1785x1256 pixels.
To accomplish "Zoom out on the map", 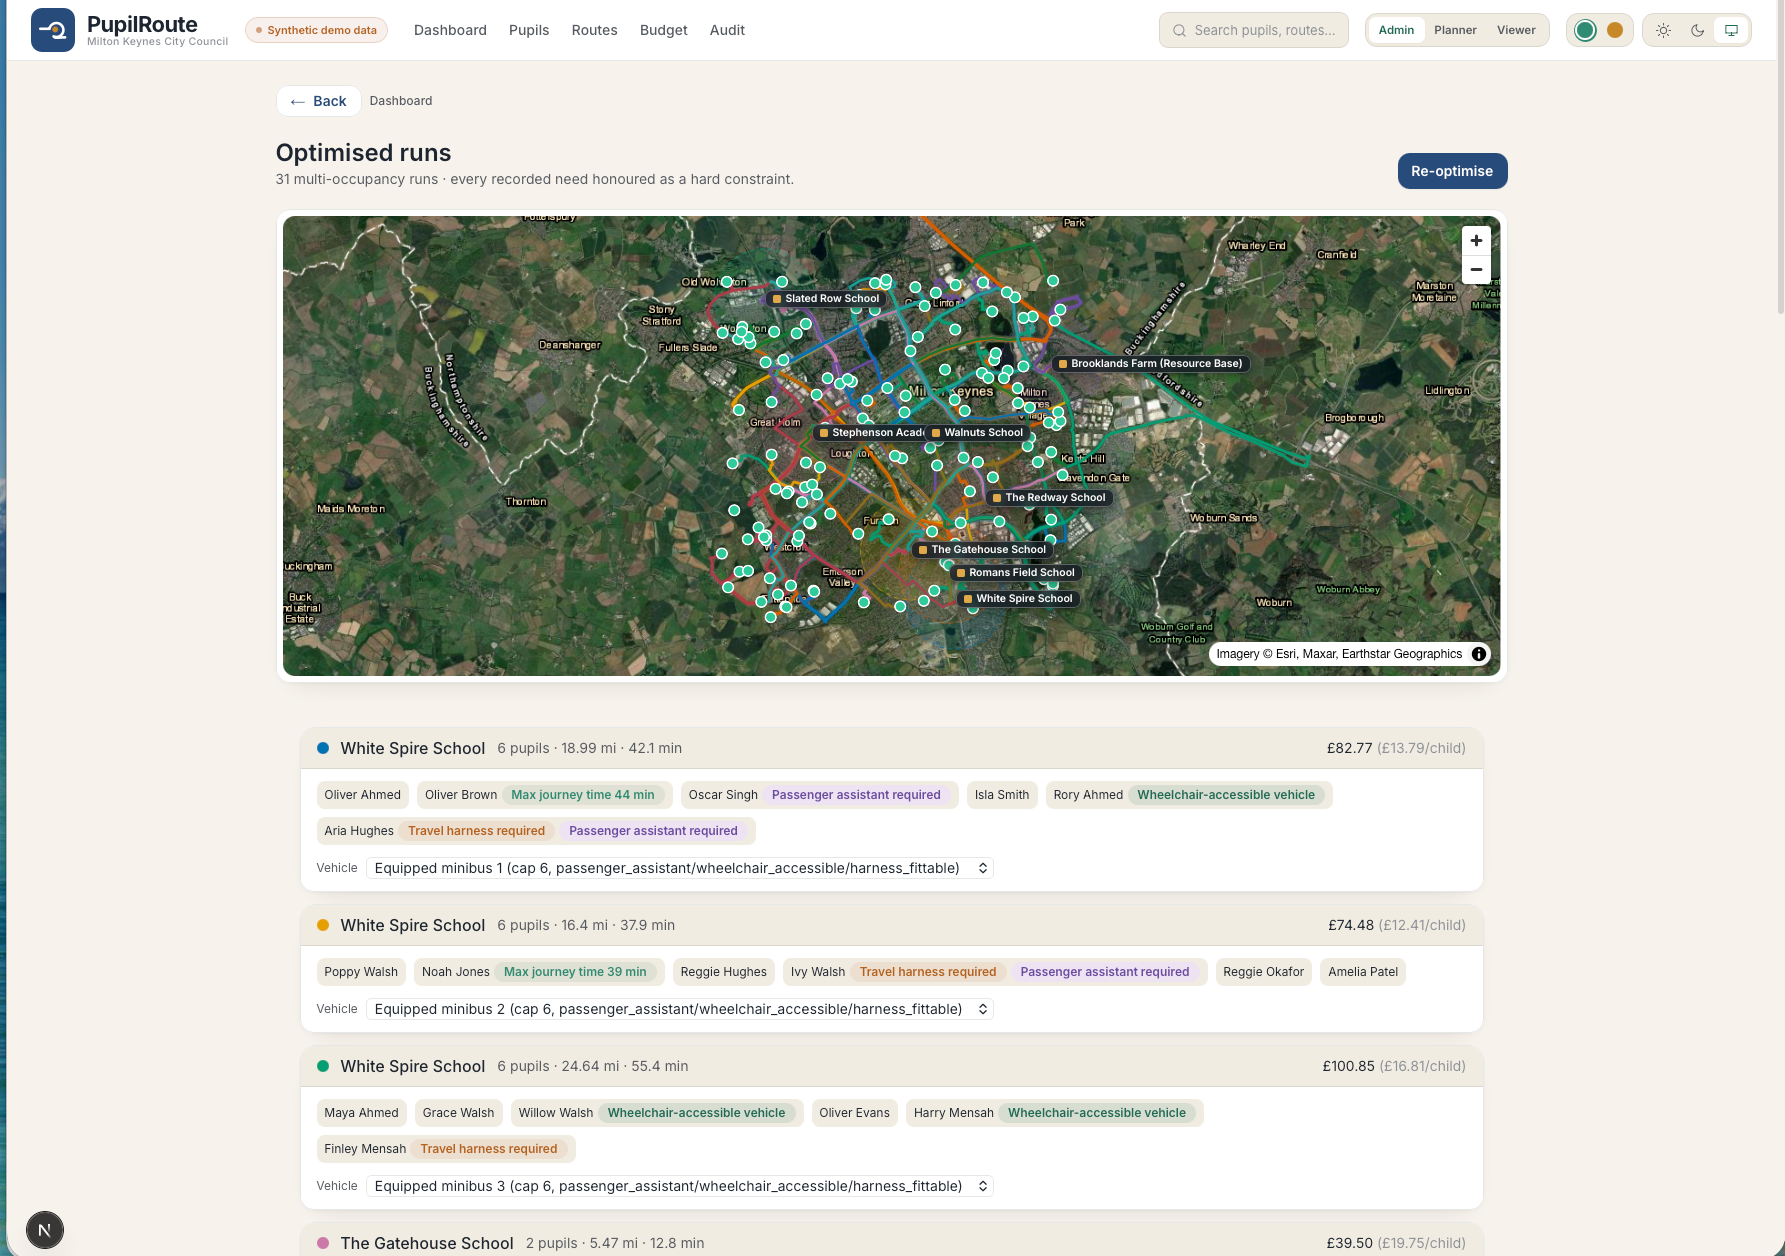I will tap(1476, 269).
